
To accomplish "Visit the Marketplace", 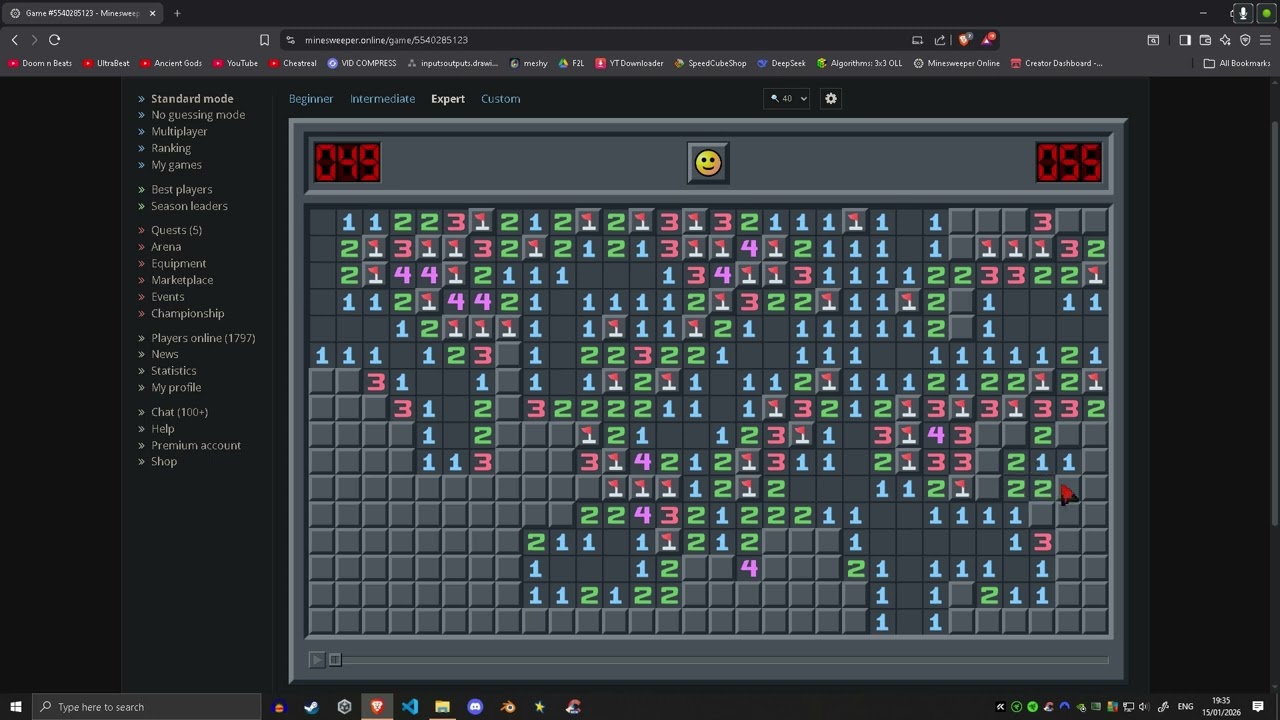I will (x=182, y=280).
